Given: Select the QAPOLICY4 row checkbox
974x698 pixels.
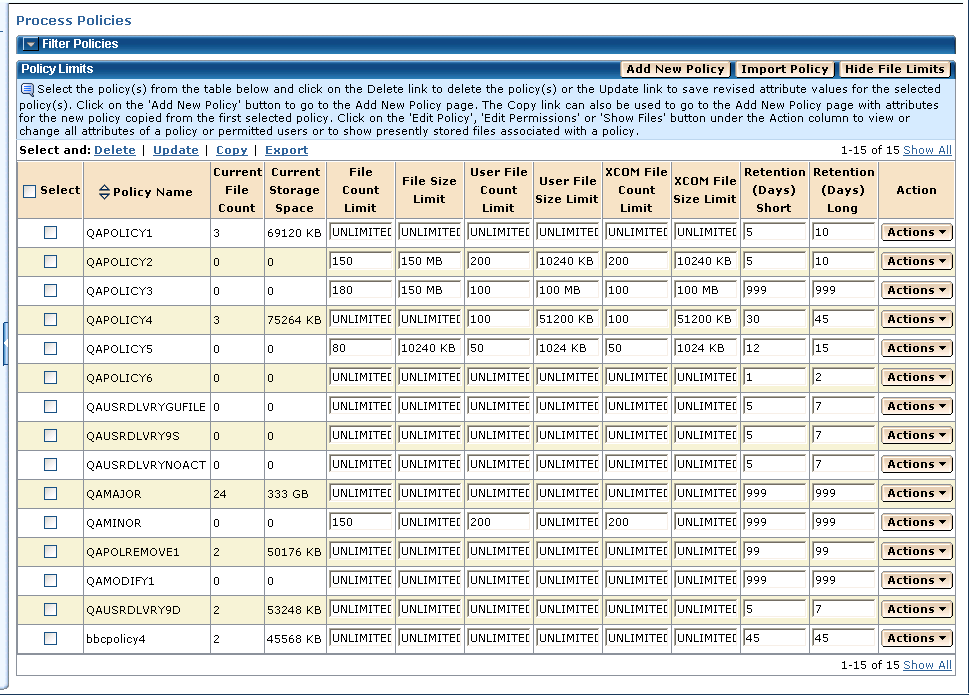Looking at the screenshot, I should pos(50,319).
